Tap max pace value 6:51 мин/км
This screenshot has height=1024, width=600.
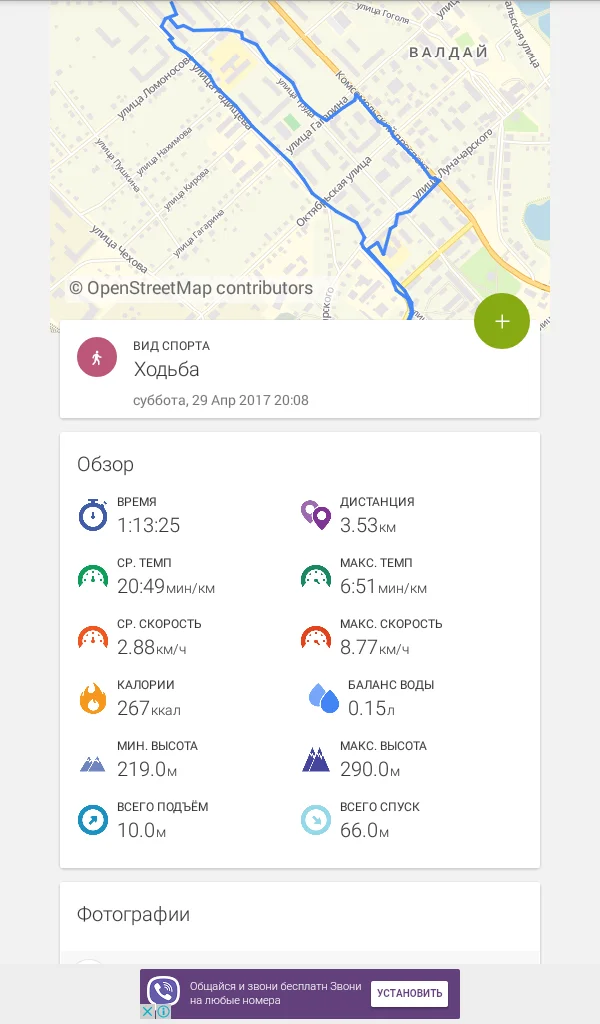tap(383, 586)
